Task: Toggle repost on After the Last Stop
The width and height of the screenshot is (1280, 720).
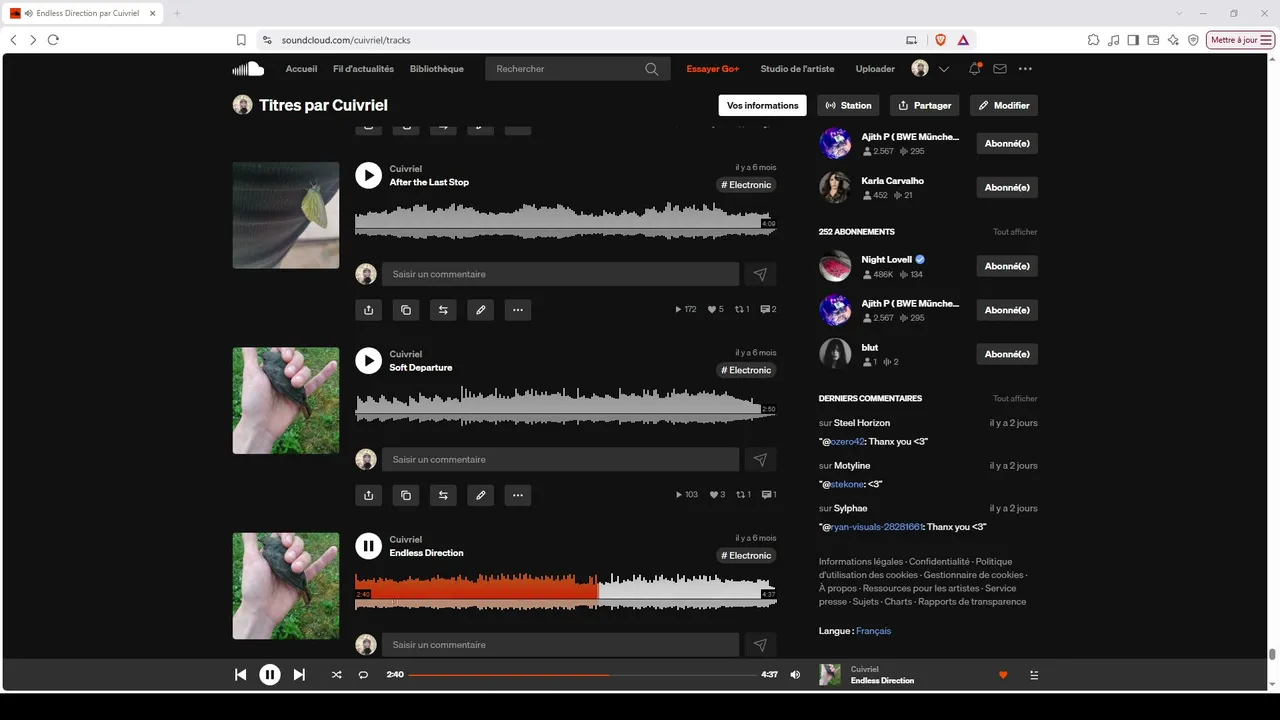Action: [x=443, y=310]
